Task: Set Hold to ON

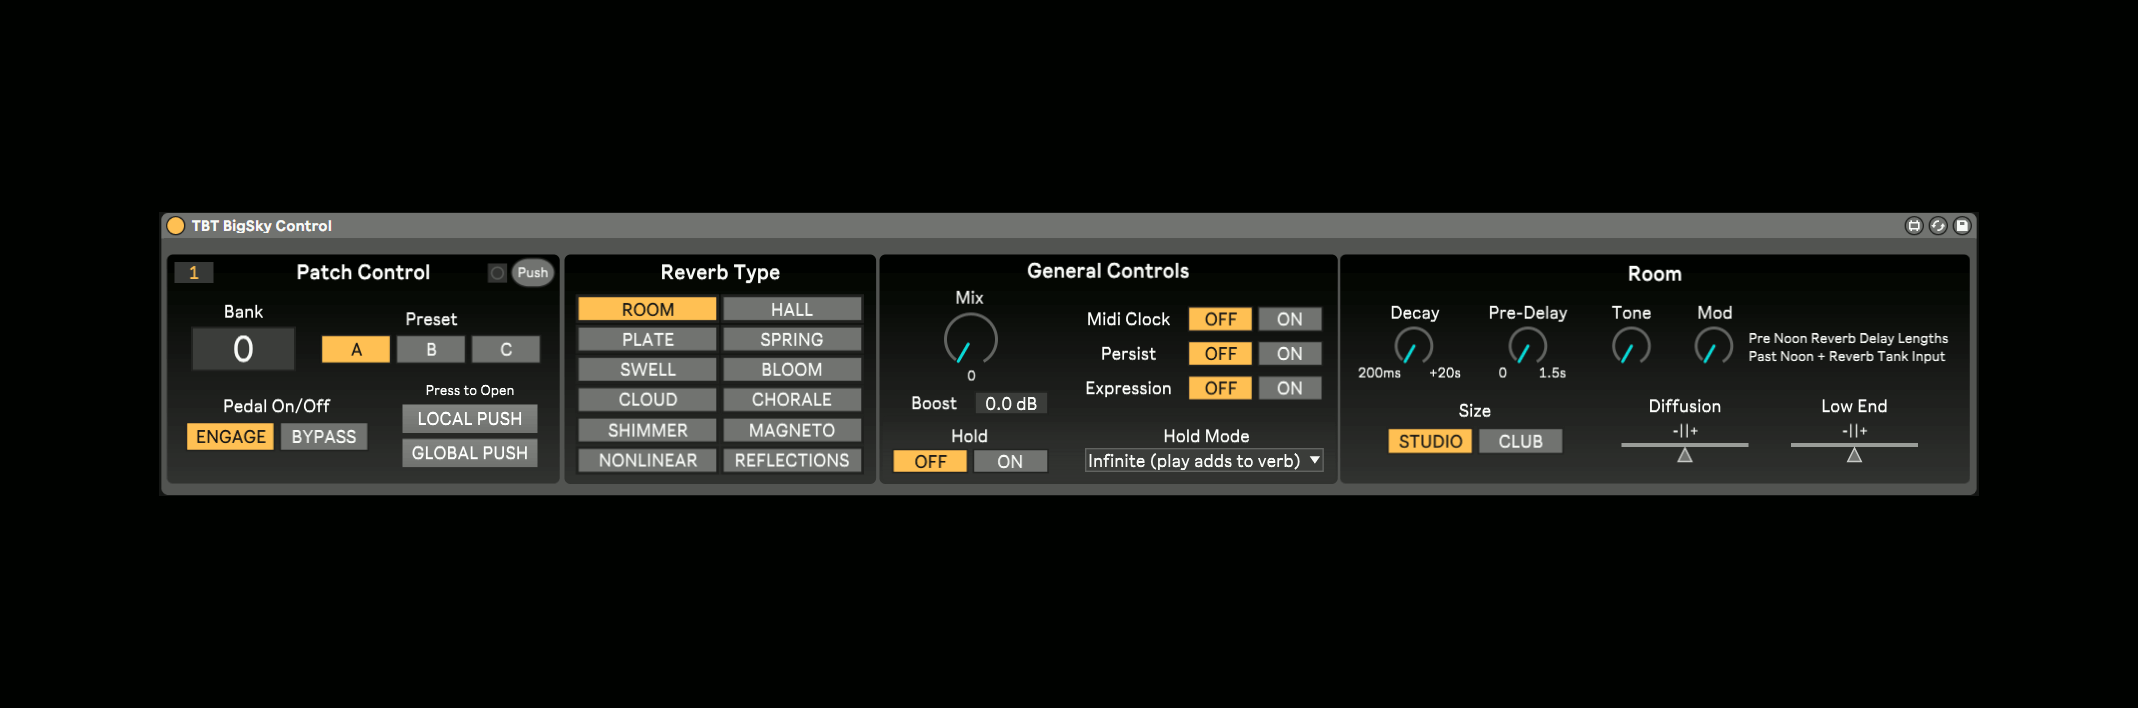Action: (x=1010, y=461)
